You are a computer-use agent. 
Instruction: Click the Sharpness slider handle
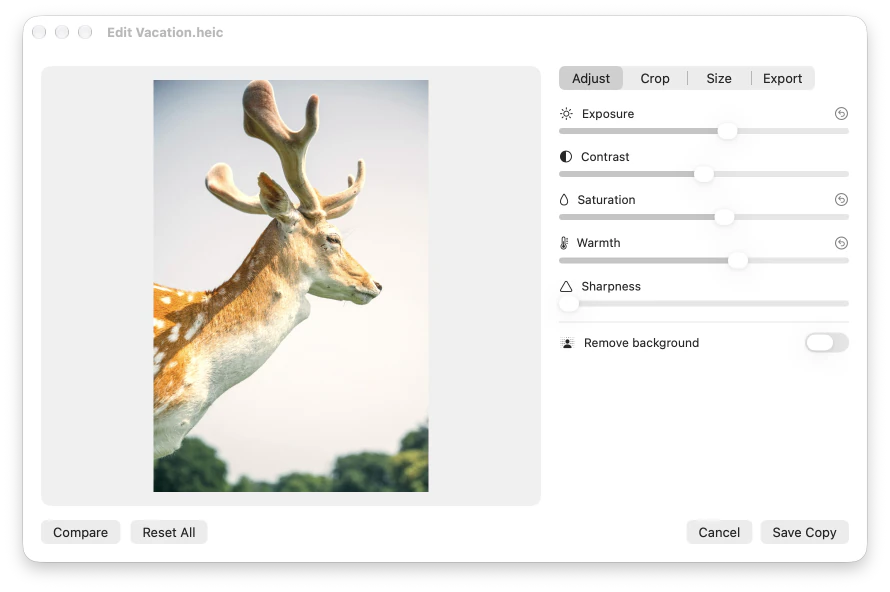click(x=569, y=304)
